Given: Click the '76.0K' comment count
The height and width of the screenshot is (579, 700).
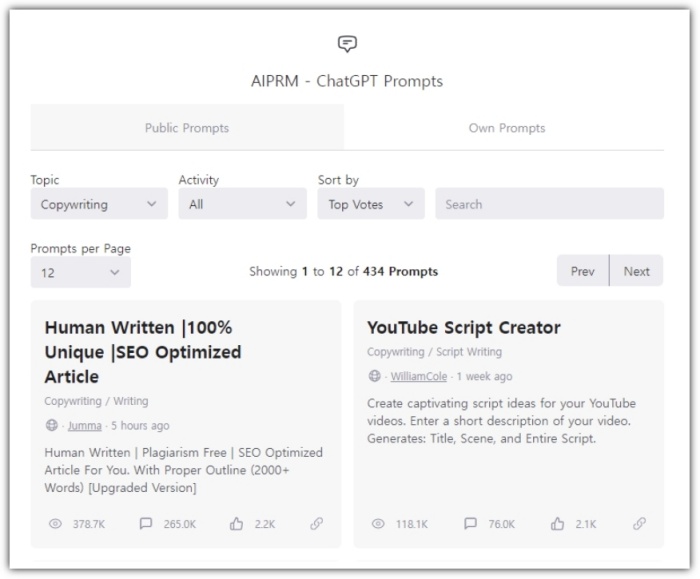Looking at the screenshot, I should (x=501, y=524).
